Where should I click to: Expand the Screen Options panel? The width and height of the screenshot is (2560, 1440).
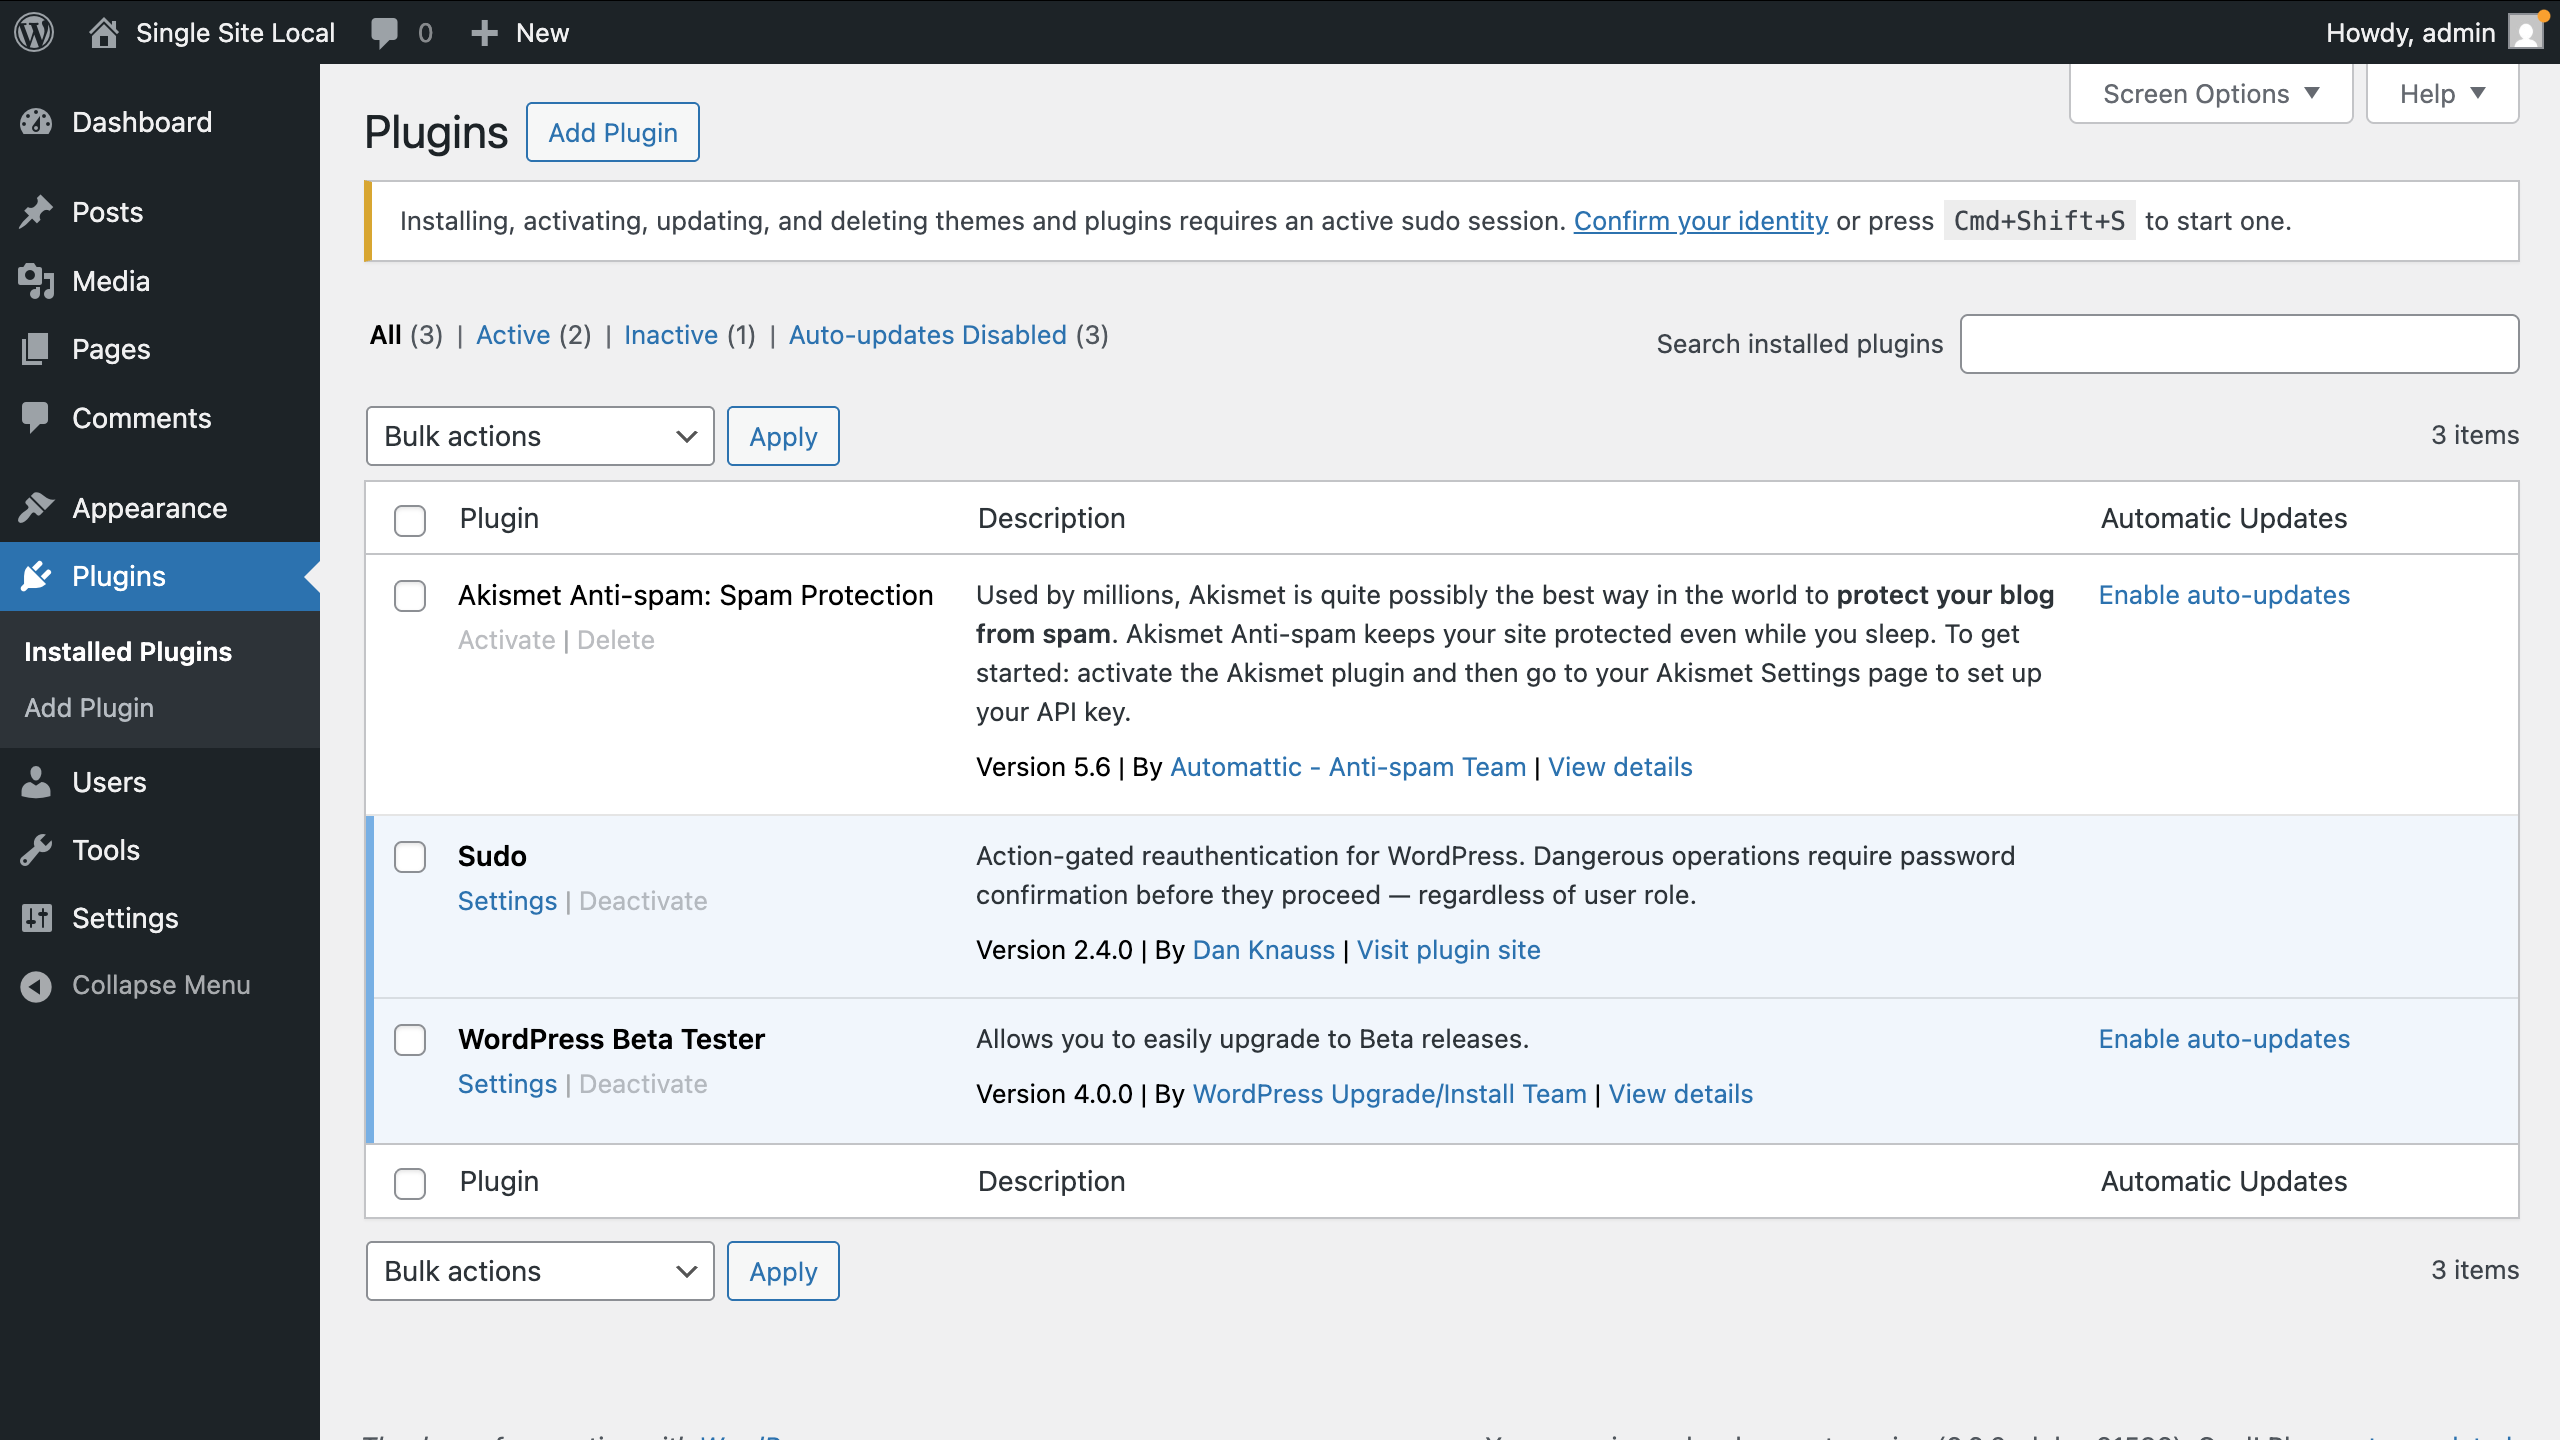(2211, 94)
